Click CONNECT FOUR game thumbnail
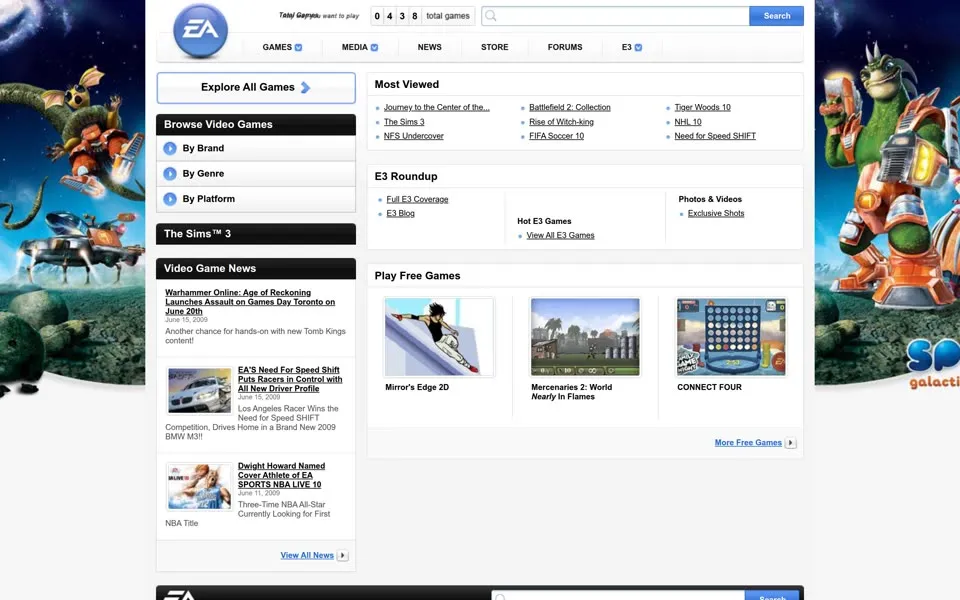This screenshot has height=600, width=960. [x=731, y=337]
